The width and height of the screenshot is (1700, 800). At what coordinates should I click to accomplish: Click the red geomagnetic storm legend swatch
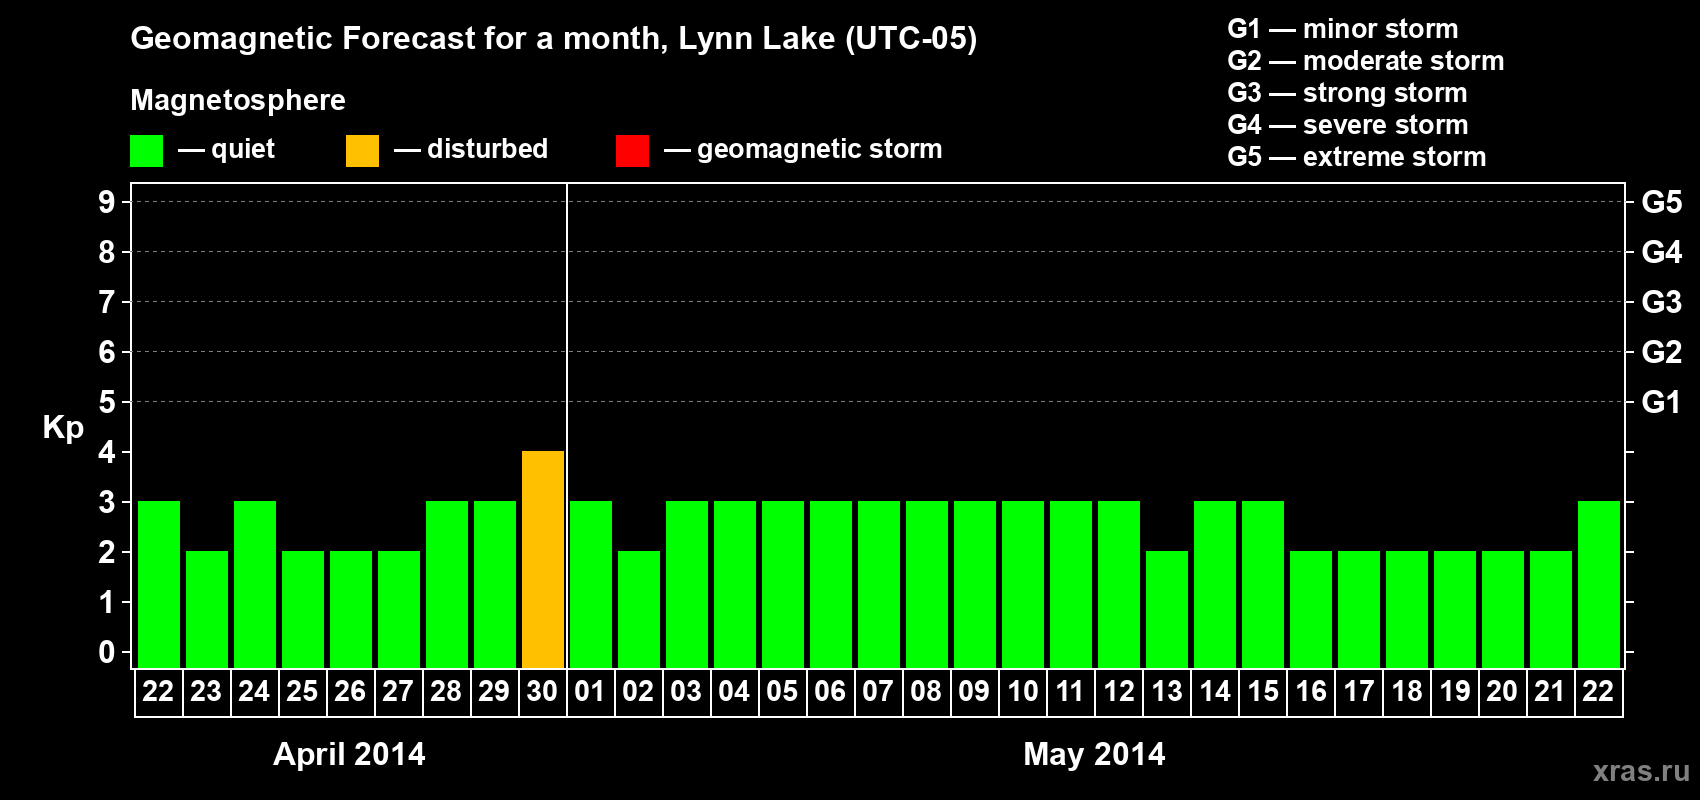click(632, 151)
